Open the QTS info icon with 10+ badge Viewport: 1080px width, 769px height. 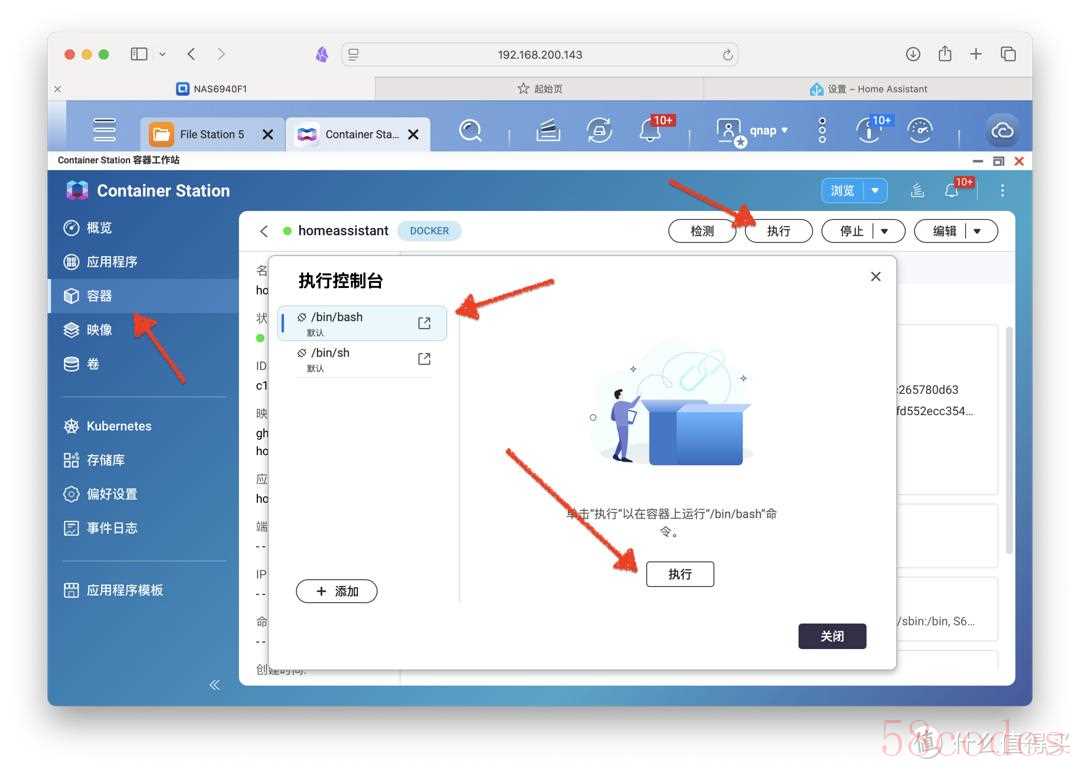tap(871, 130)
